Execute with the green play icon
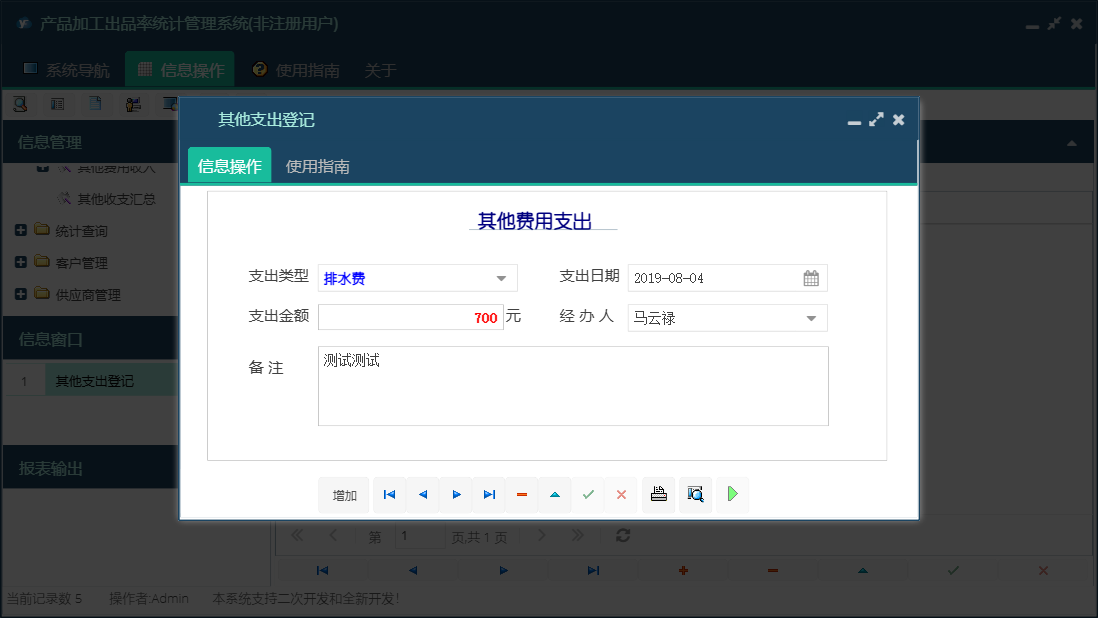1098x618 pixels. click(x=732, y=494)
